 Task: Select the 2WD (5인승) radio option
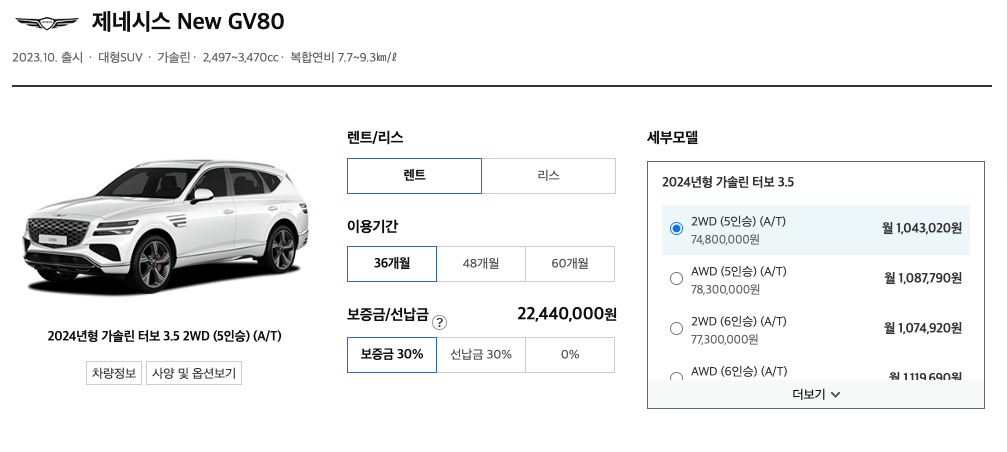(676, 229)
